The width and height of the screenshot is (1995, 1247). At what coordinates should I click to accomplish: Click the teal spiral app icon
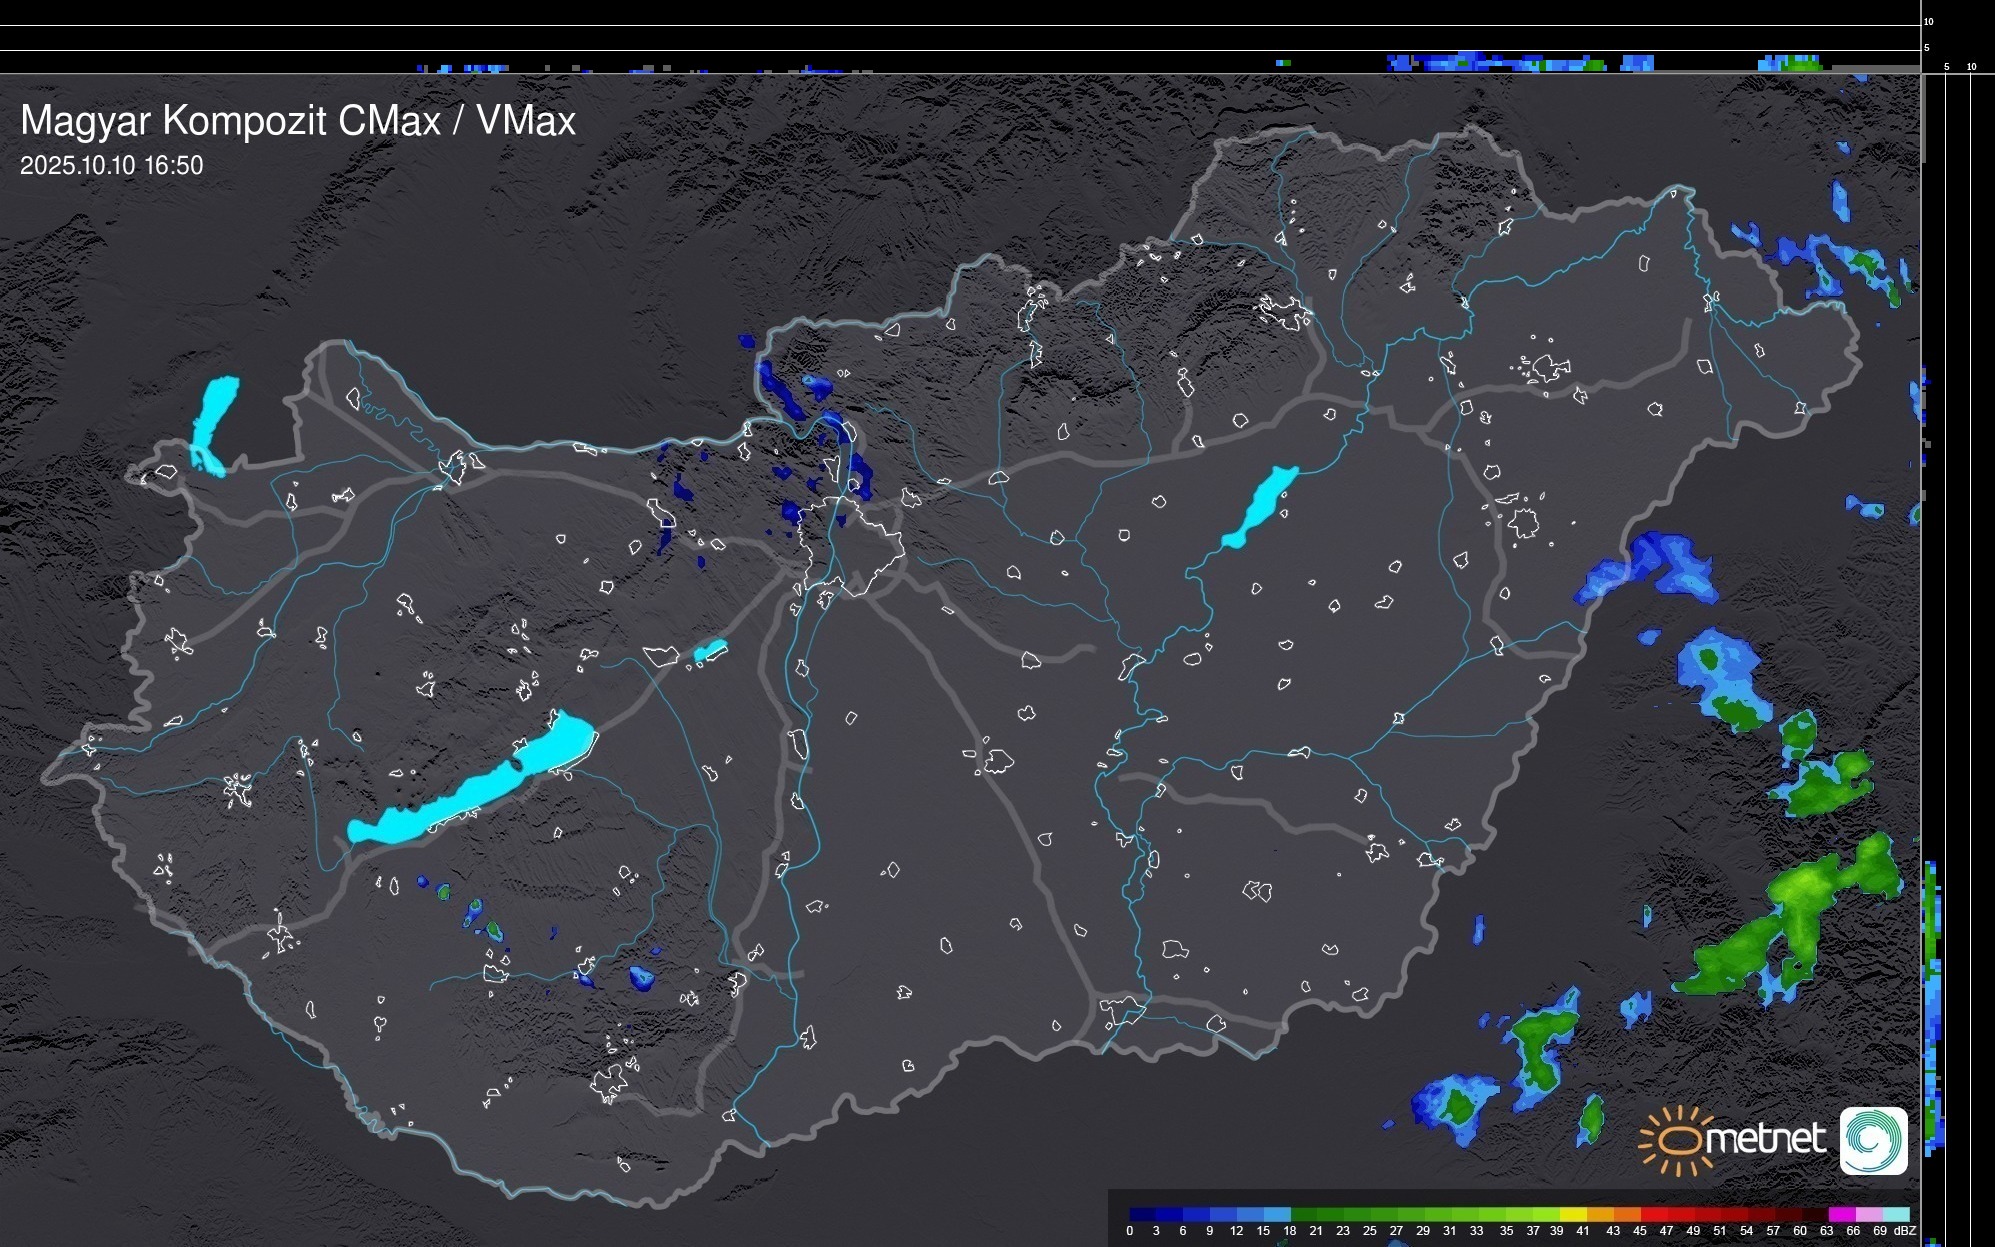tap(1873, 1140)
